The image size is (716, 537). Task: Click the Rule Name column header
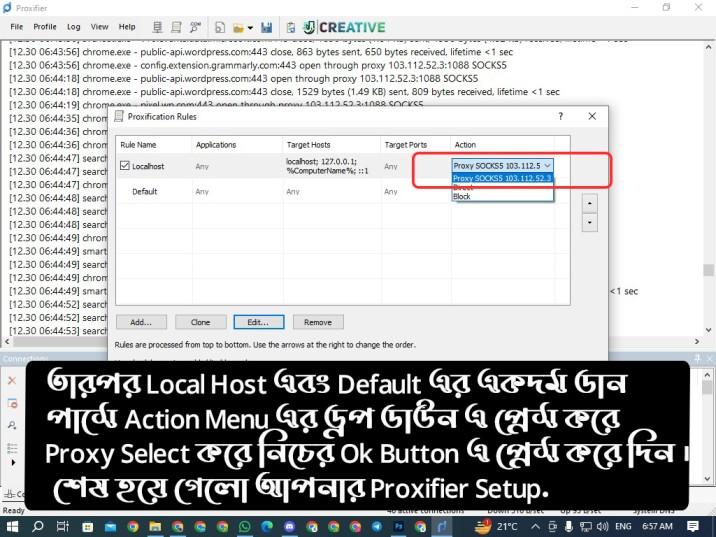pyautogui.click(x=154, y=145)
